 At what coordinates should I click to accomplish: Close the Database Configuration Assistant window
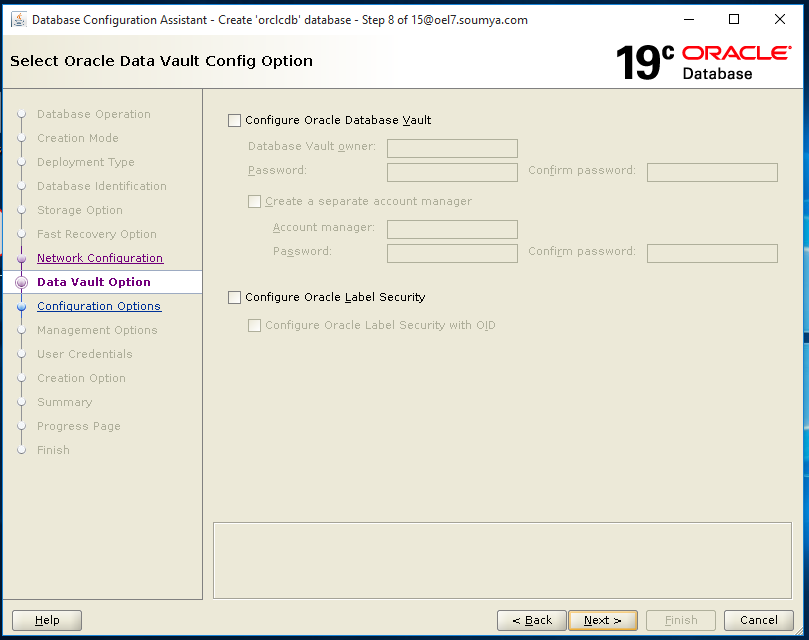coord(780,20)
